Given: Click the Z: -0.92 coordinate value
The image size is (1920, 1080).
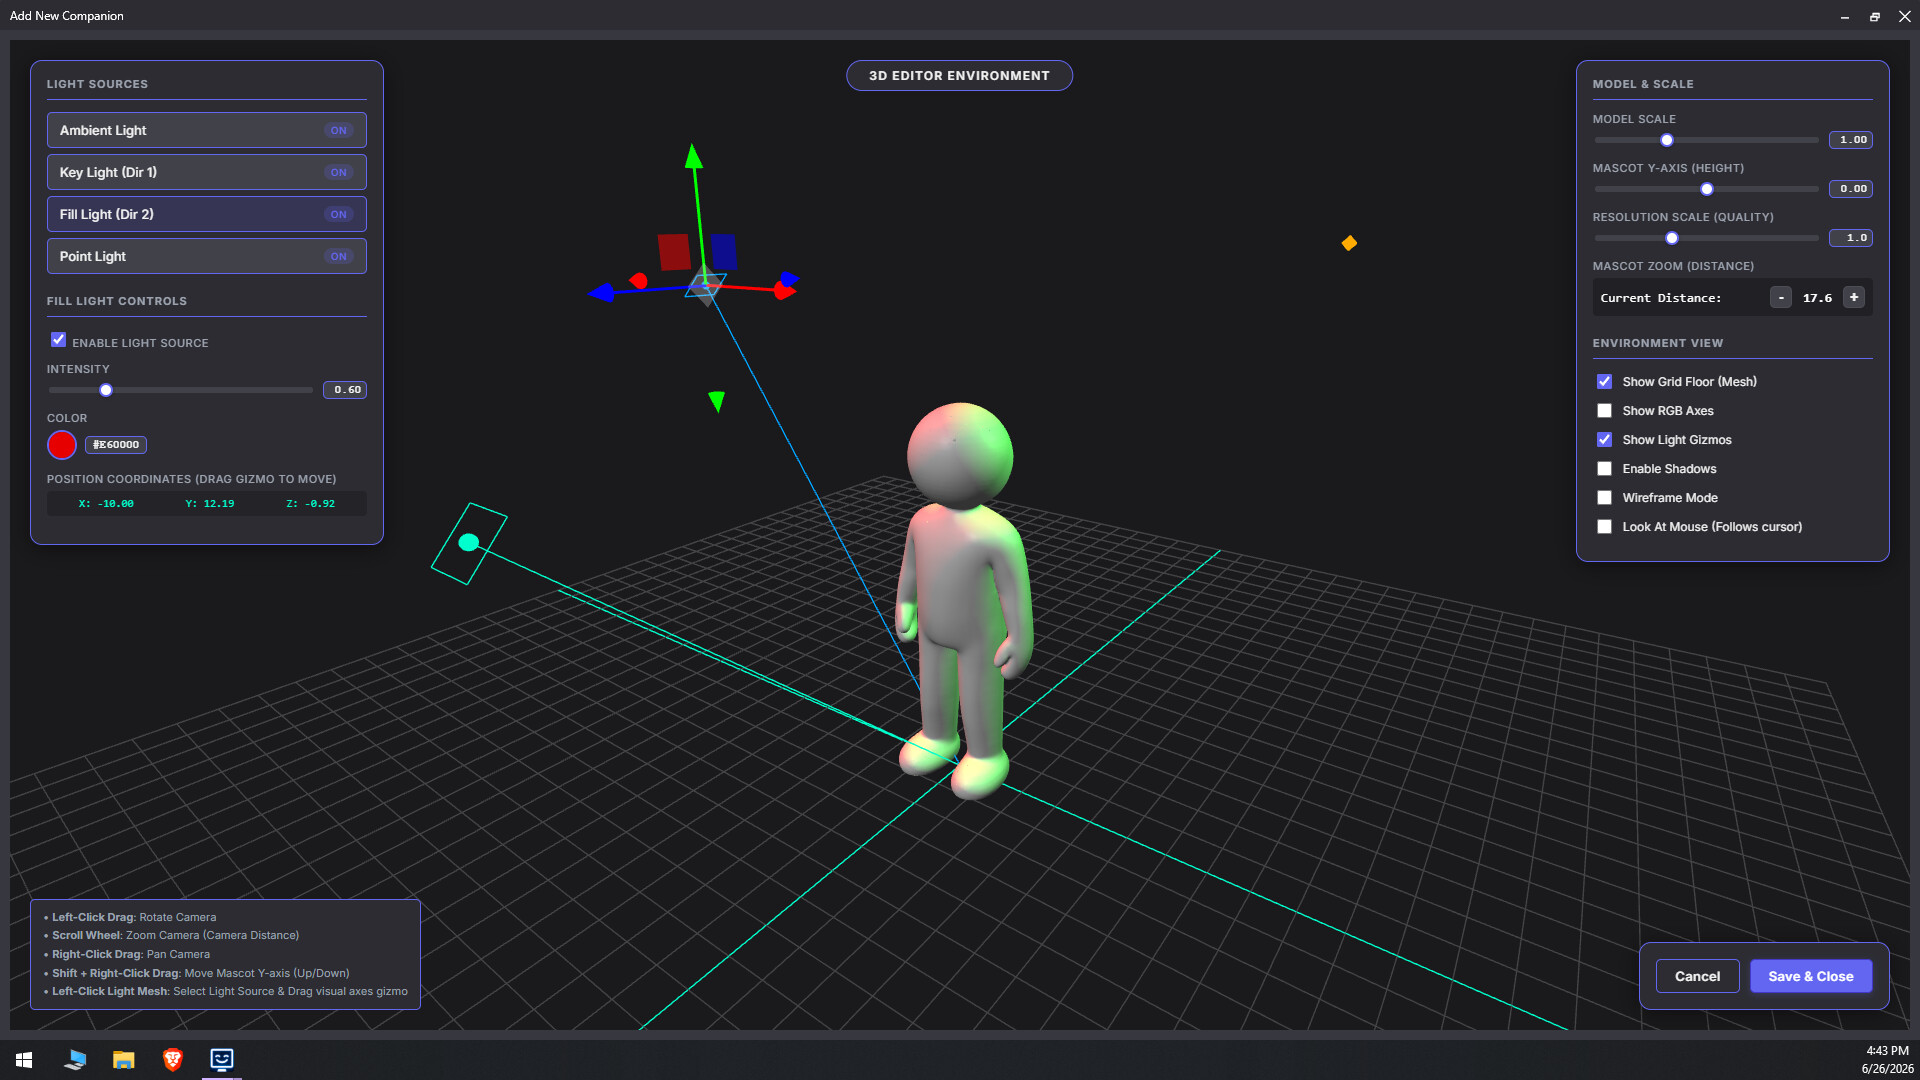Looking at the screenshot, I should (311, 504).
